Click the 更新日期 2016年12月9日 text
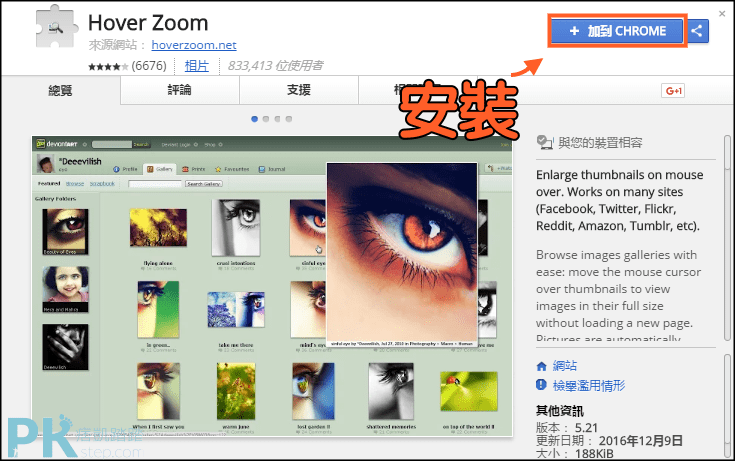735x461 pixels. point(609,441)
